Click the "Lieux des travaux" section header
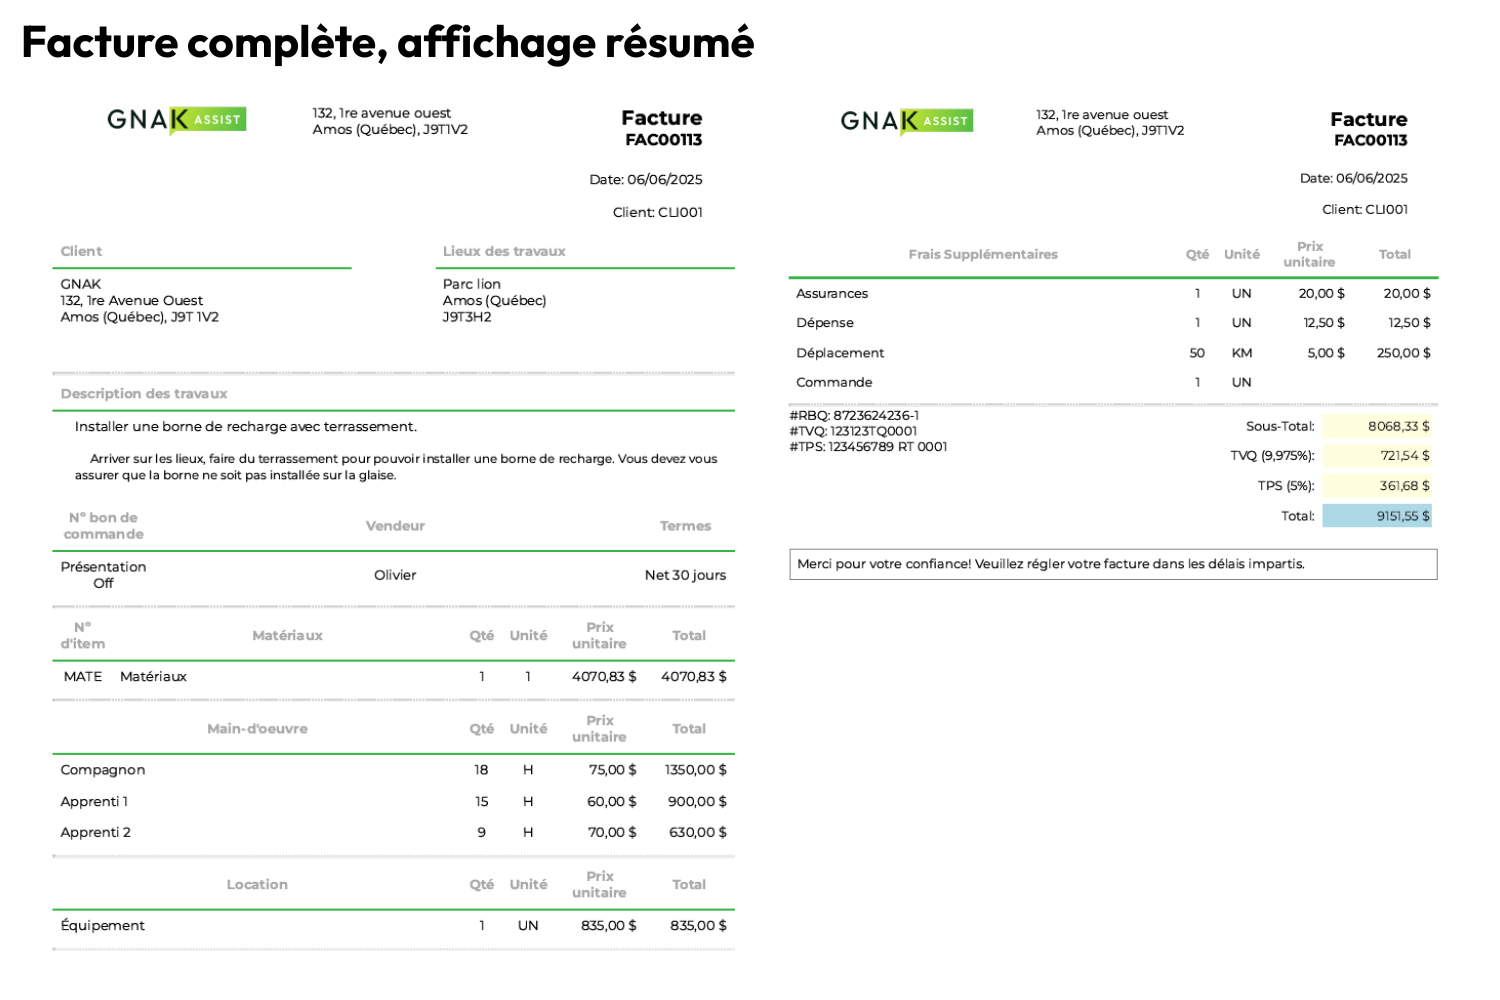Viewport: 1500px width, 1000px height. point(504,251)
